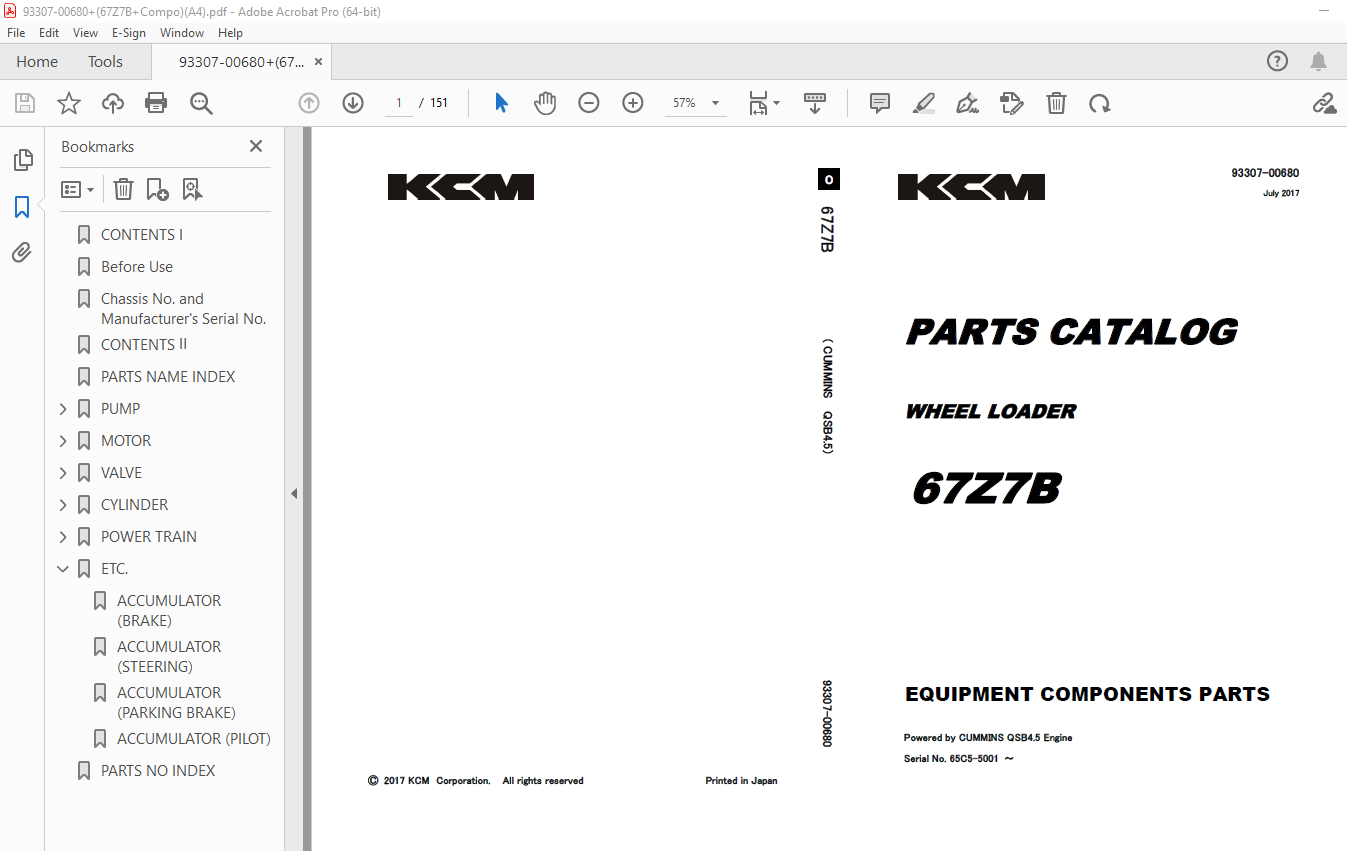Viewport: 1347px width, 851px height.
Task: Collapse the navigation pane with the divider arrow
Action: pyautogui.click(x=294, y=494)
